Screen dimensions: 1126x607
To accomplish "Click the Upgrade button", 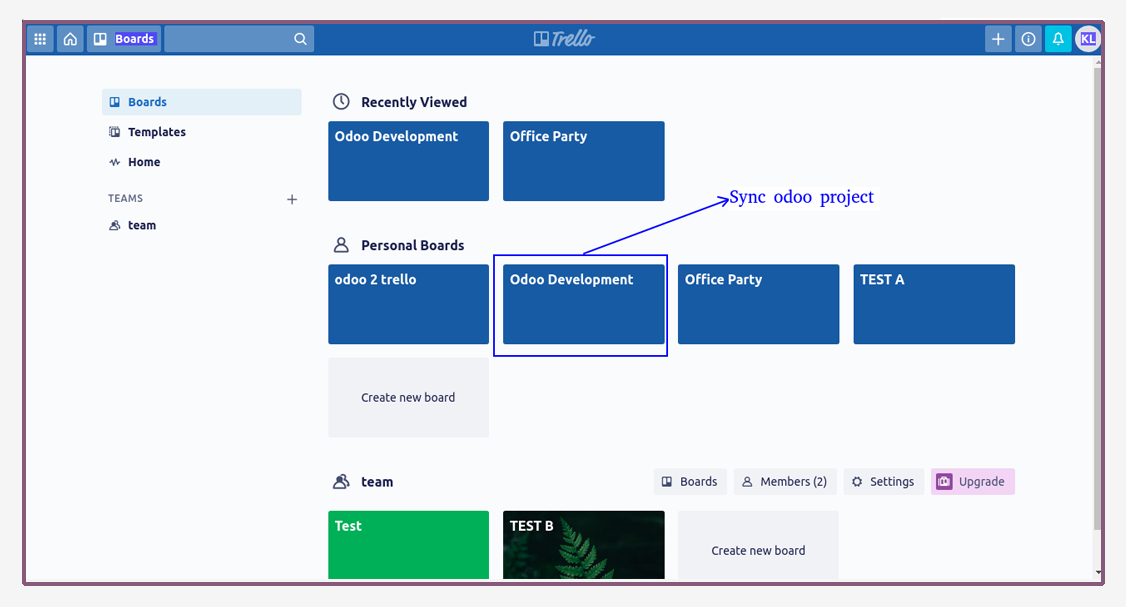I will coord(973,481).
